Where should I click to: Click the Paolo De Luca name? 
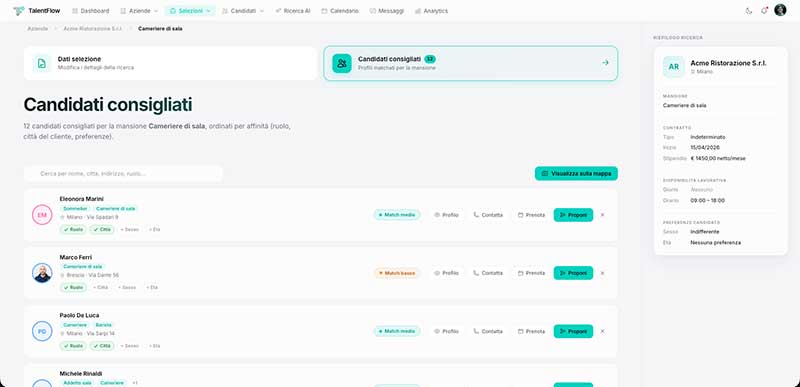coord(79,315)
